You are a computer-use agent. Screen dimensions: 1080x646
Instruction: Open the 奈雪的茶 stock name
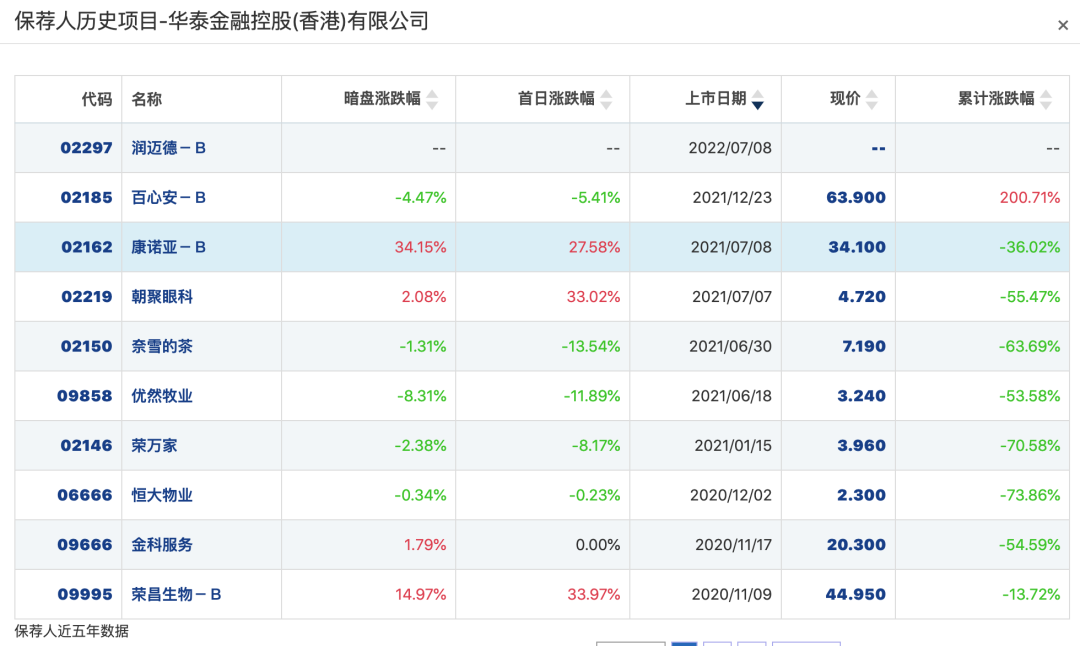click(162, 346)
